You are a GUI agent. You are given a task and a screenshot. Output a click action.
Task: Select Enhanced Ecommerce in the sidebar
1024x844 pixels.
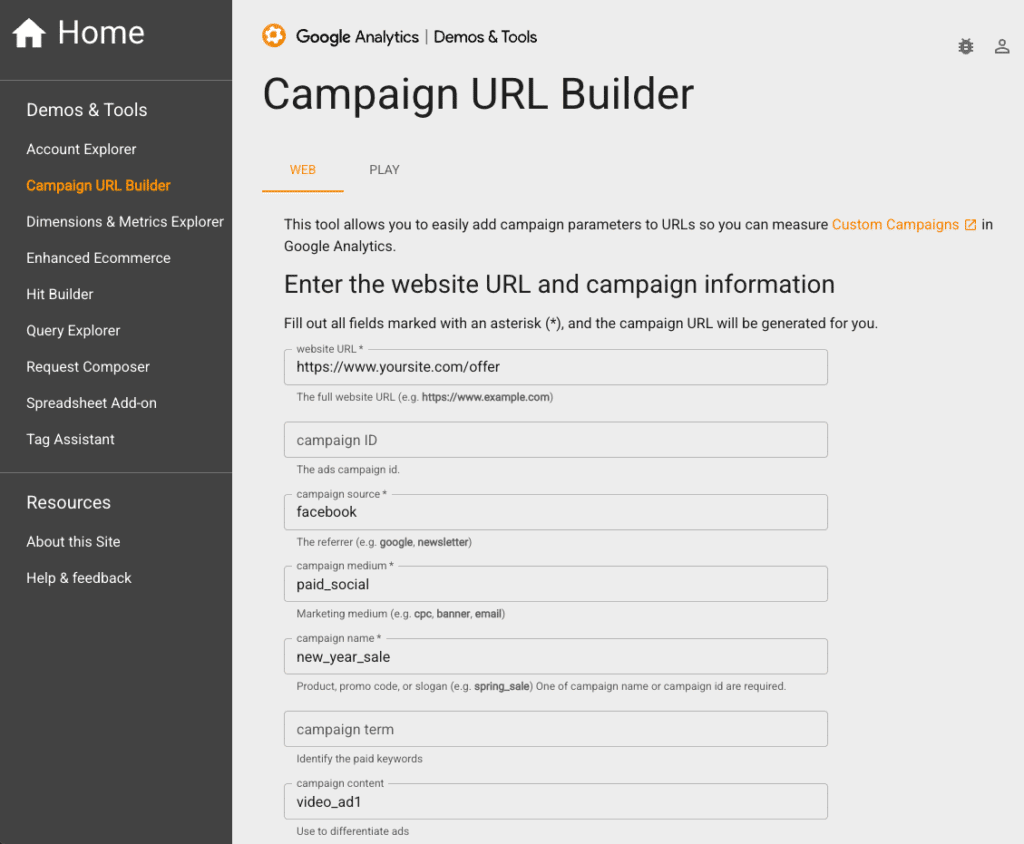click(97, 257)
